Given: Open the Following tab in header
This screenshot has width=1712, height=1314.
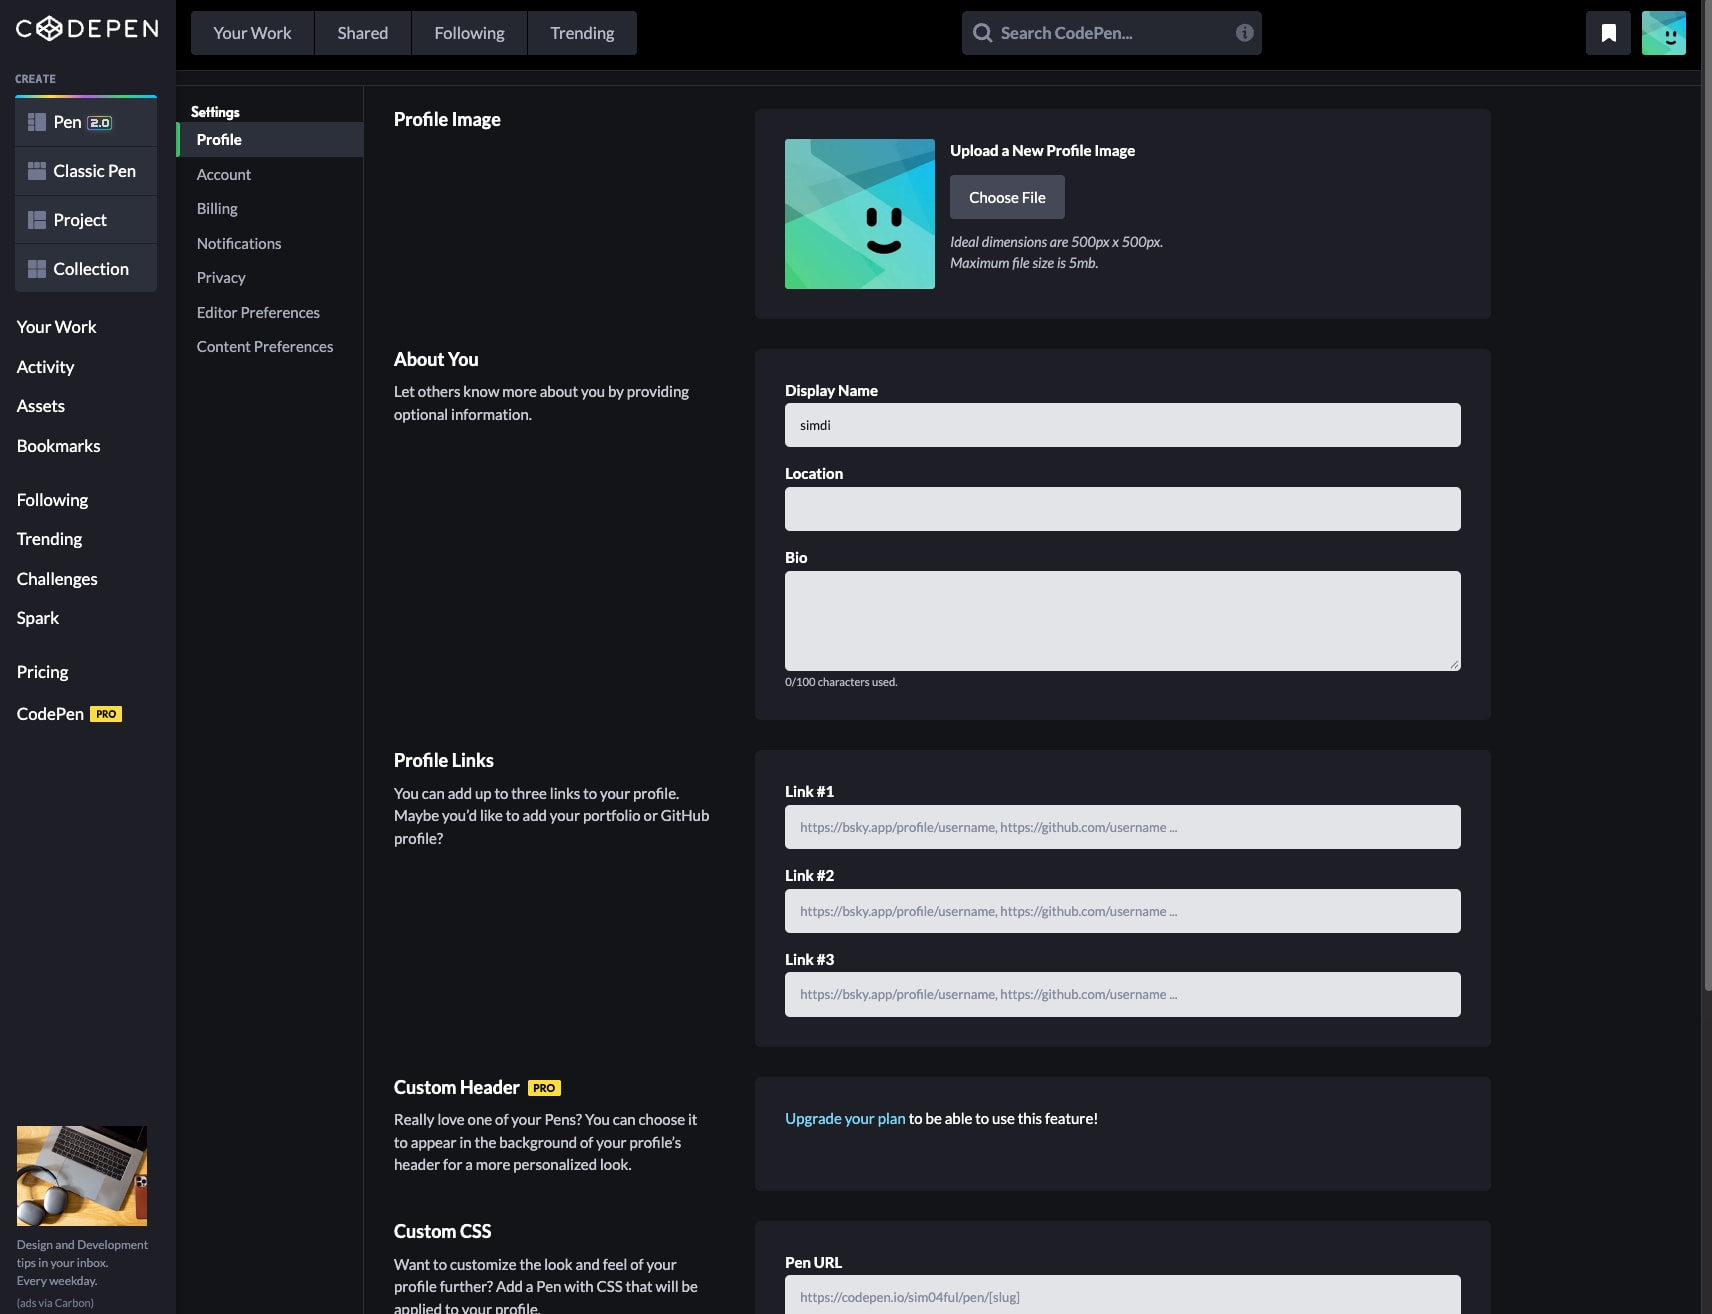Looking at the screenshot, I should tap(469, 33).
